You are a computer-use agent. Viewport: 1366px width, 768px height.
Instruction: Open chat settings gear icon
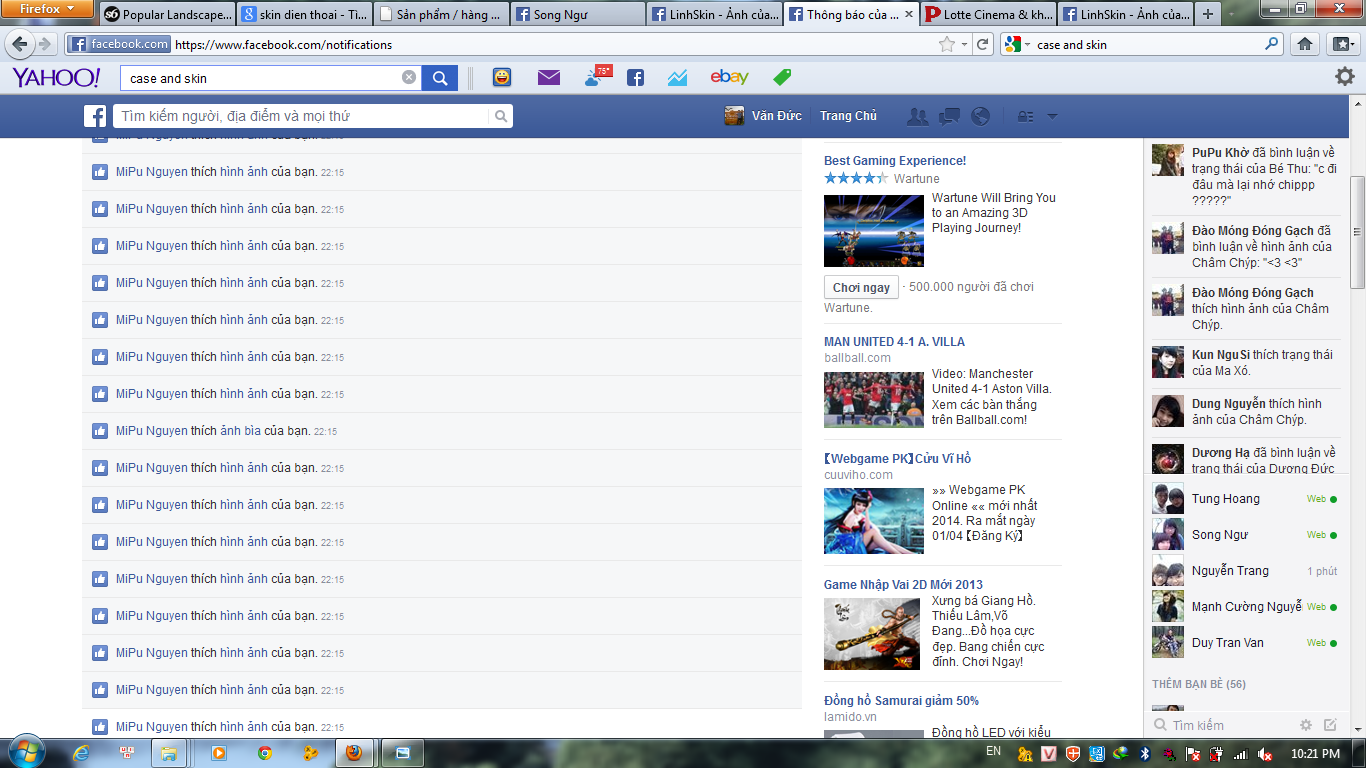coord(1306,725)
